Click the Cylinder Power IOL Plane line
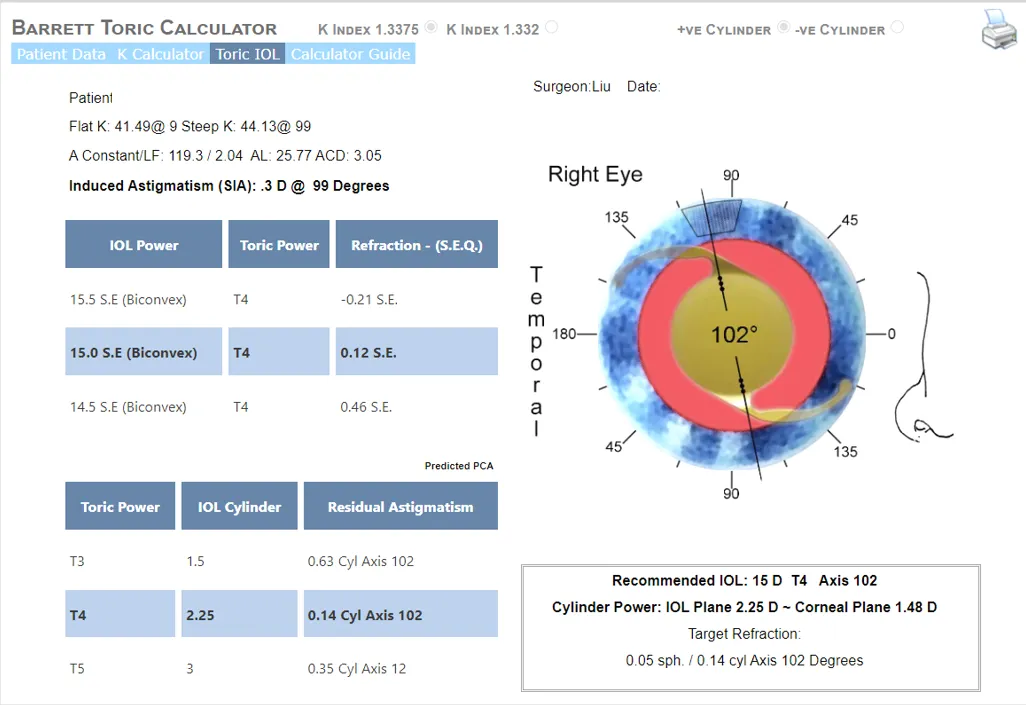Screen dimensions: 1026x705 pyautogui.click(x=745, y=607)
